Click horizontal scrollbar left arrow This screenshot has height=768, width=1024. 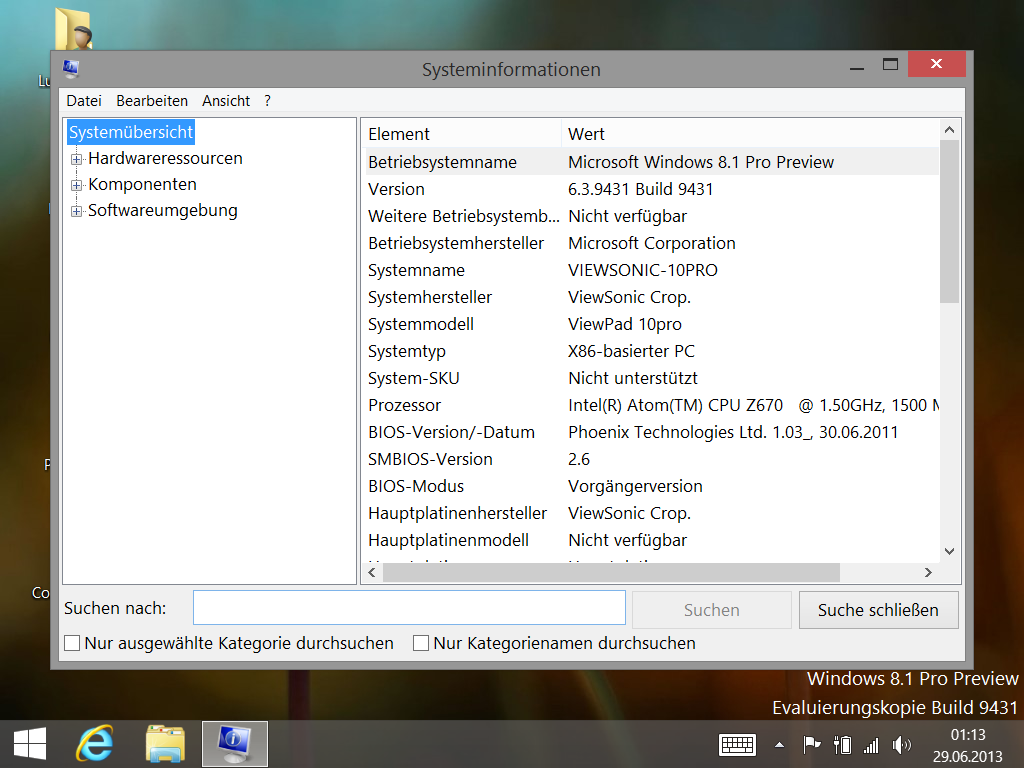tap(372, 573)
